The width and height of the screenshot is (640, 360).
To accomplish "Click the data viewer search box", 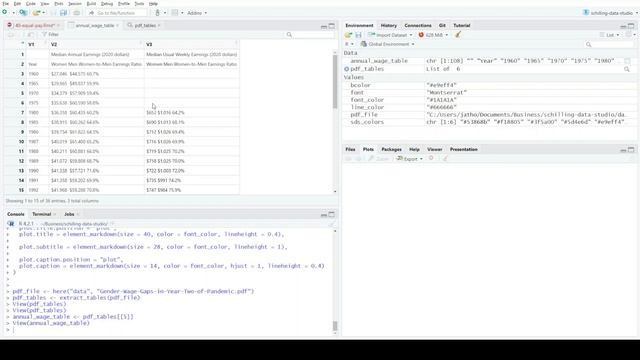I will [310, 35].
